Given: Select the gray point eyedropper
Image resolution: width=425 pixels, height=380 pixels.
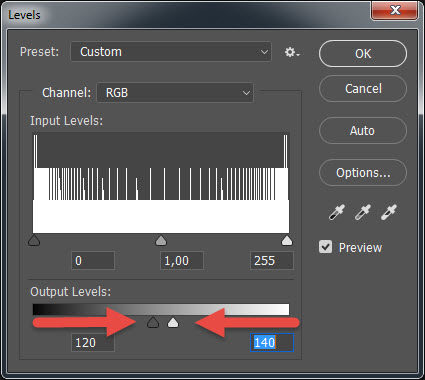Looking at the screenshot, I should (x=363, y=213).
